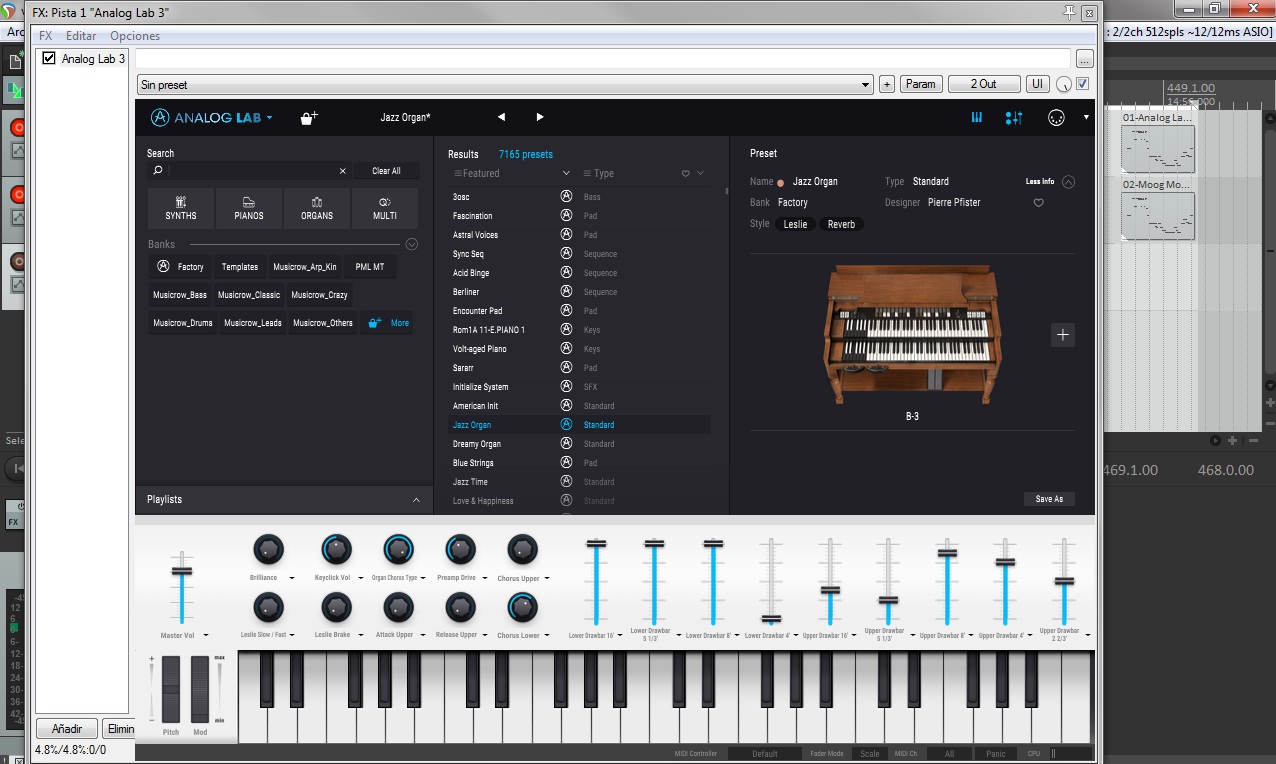Open the FX menu
Viewport: 1276px width, 764px height.
point(45,36)
